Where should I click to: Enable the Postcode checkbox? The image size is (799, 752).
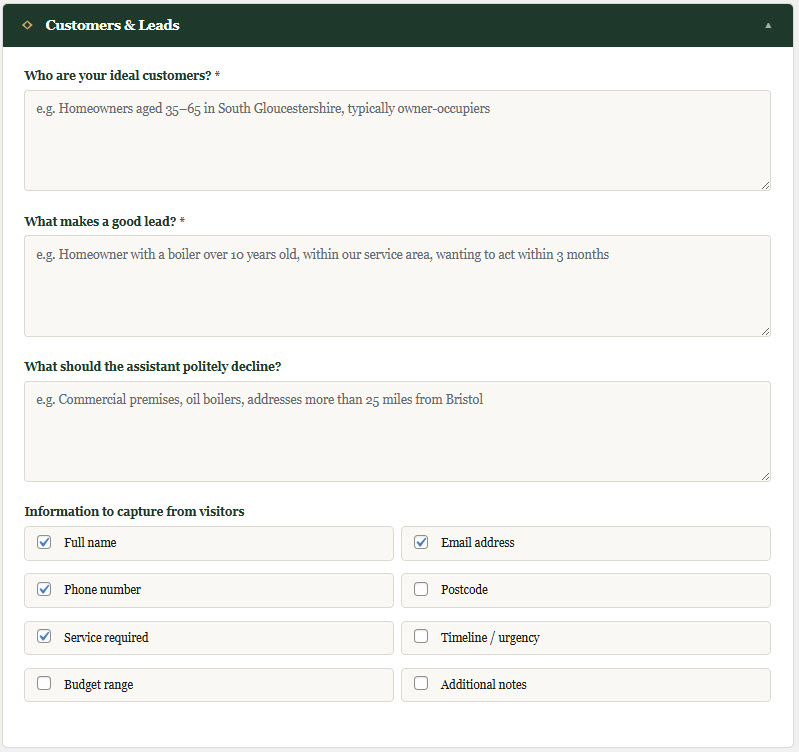(421, 589)
